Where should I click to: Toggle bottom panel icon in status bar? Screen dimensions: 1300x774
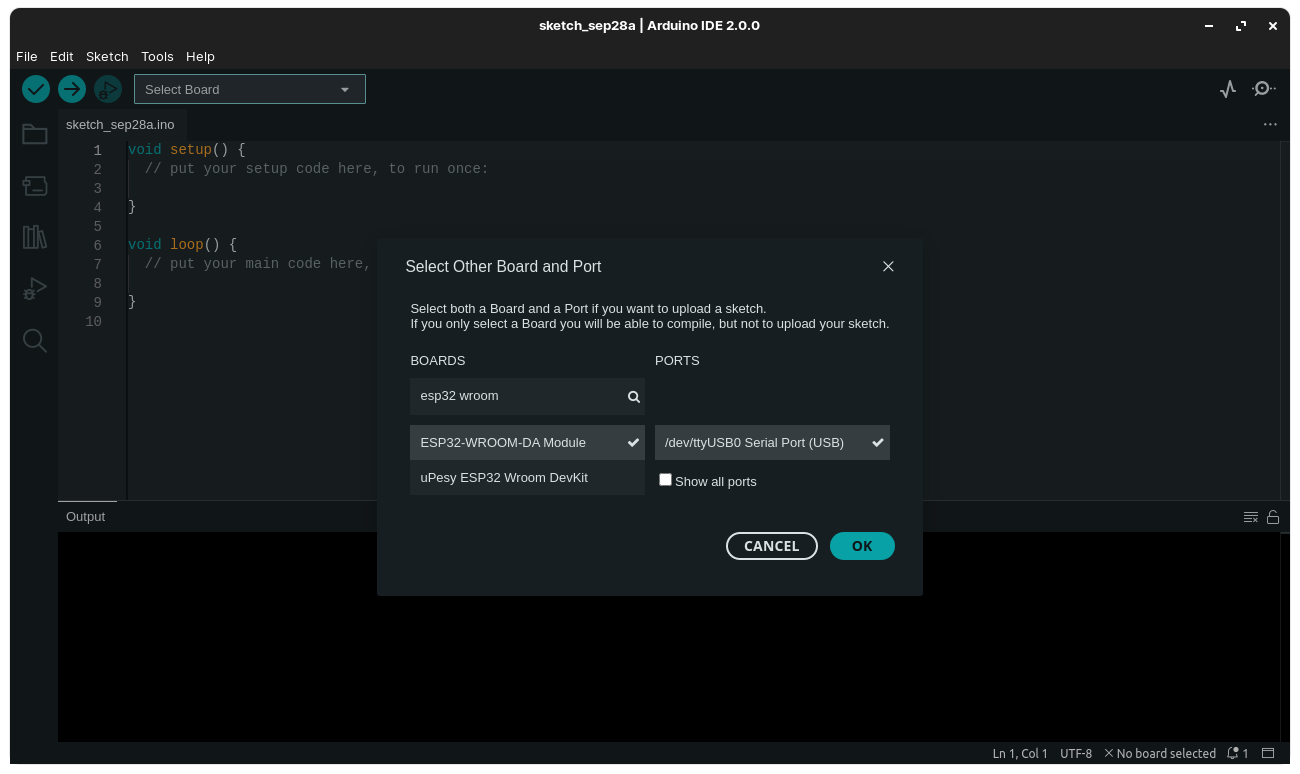(x=1268, y=753)
